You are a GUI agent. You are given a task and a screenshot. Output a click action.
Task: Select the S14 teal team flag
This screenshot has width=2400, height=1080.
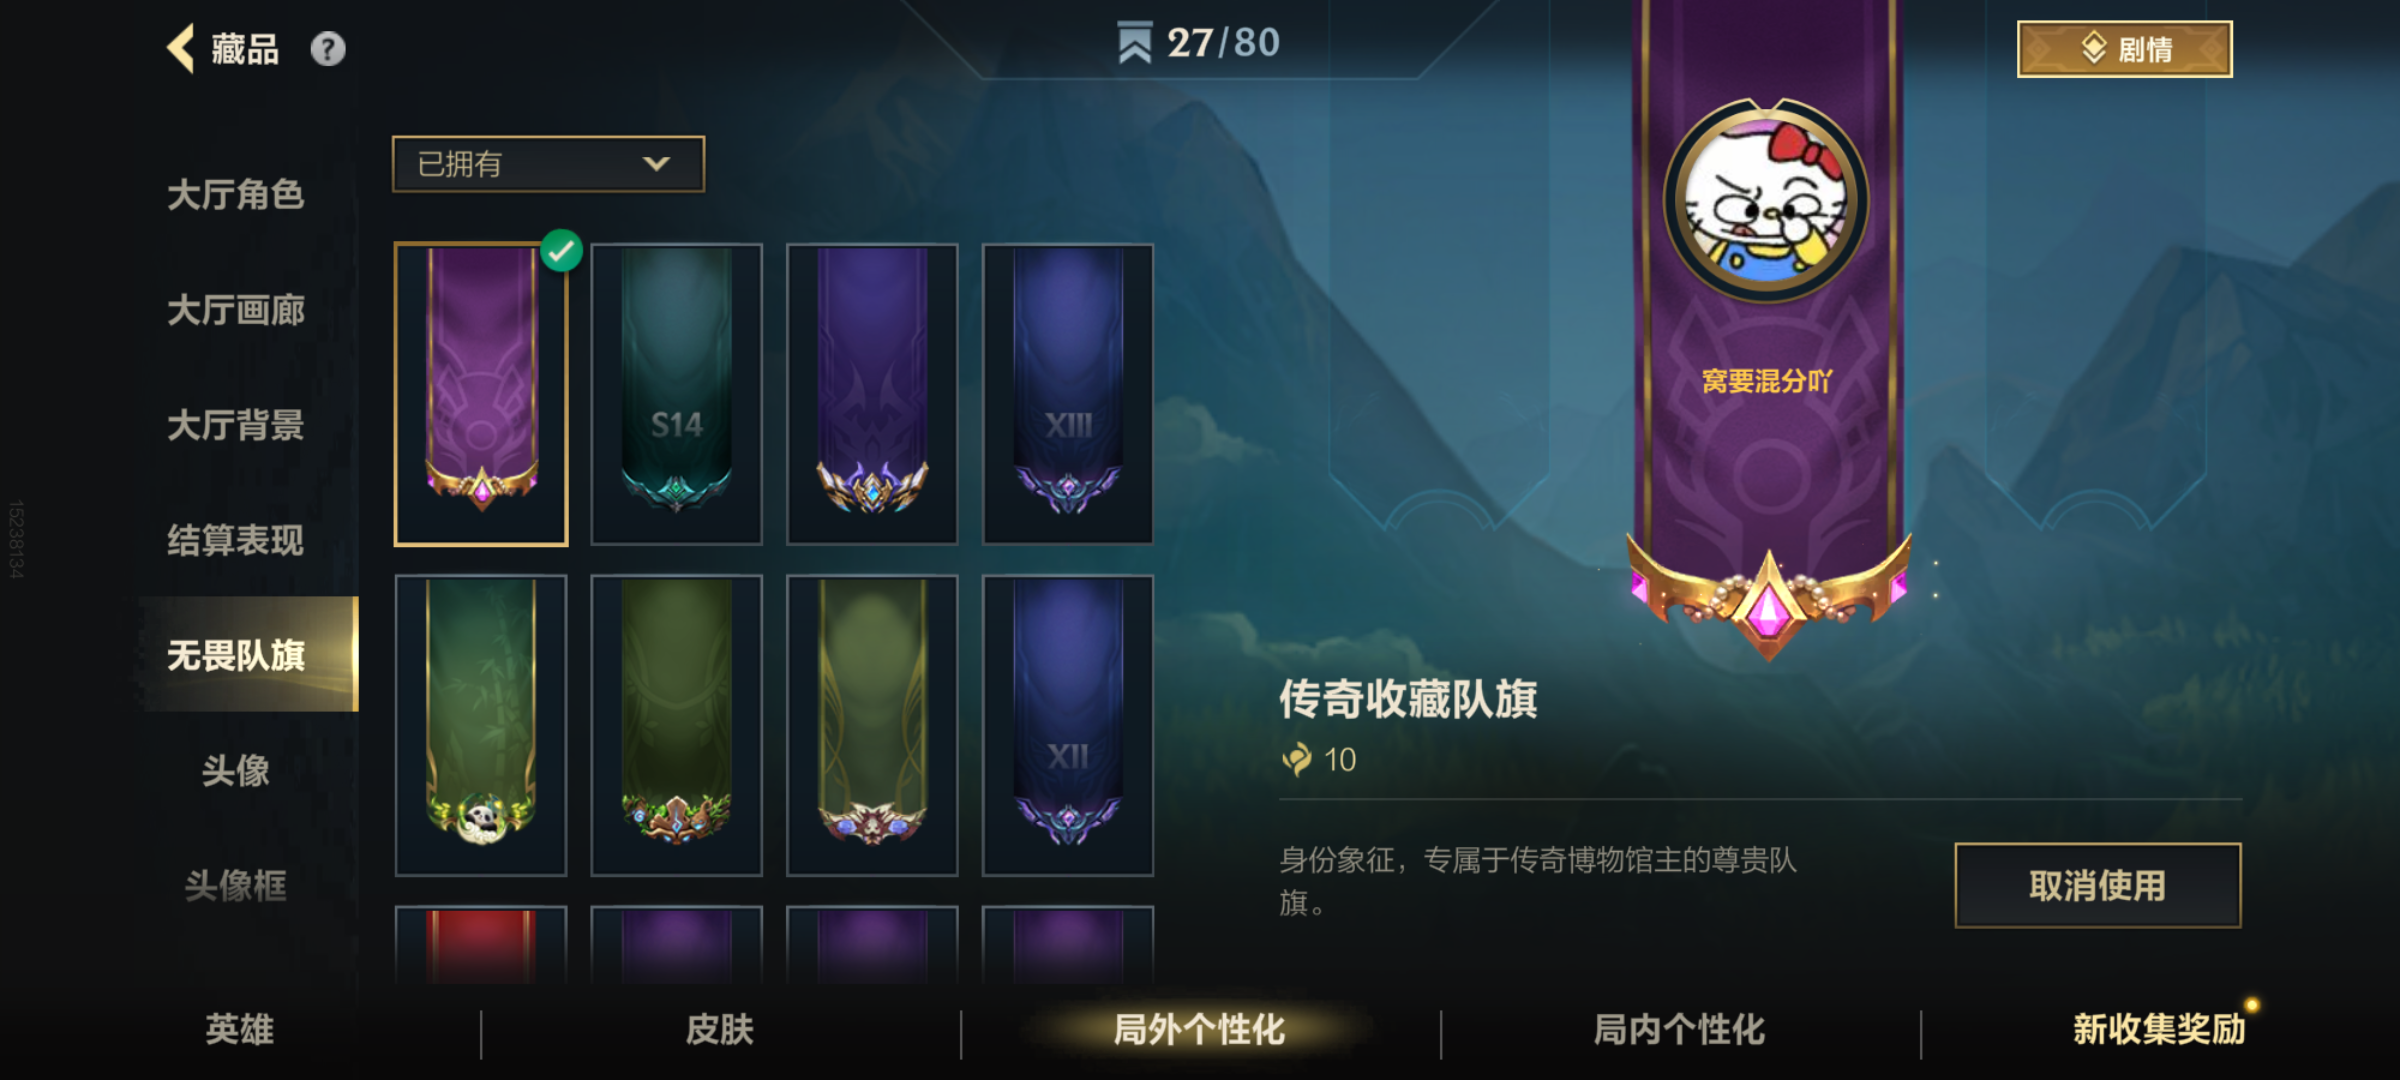coord(677,394)
